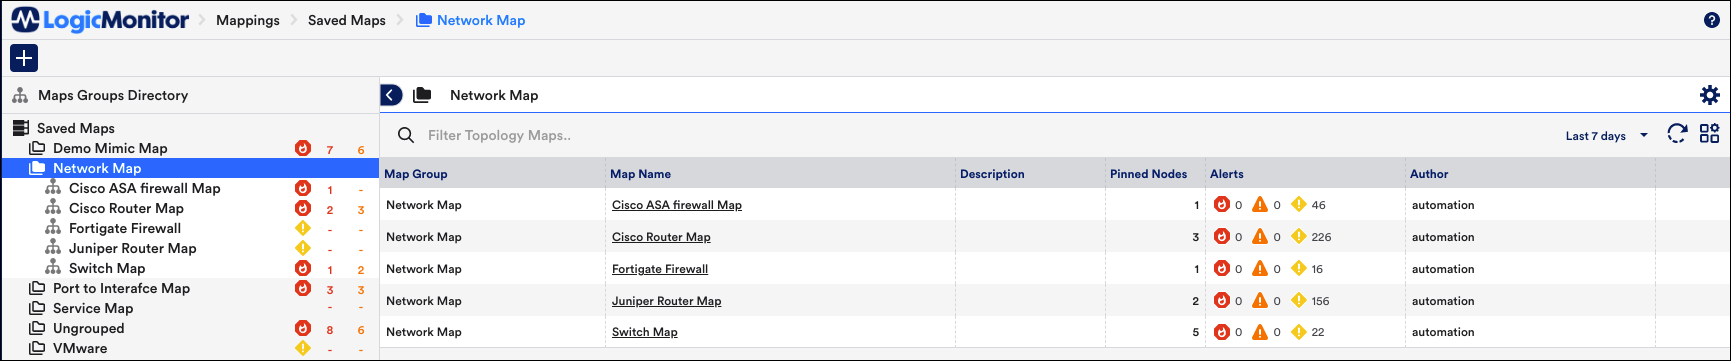Click the blue plus add button
The width and height of the screenshot is (1731, 361).
click(x=24, y=58)
